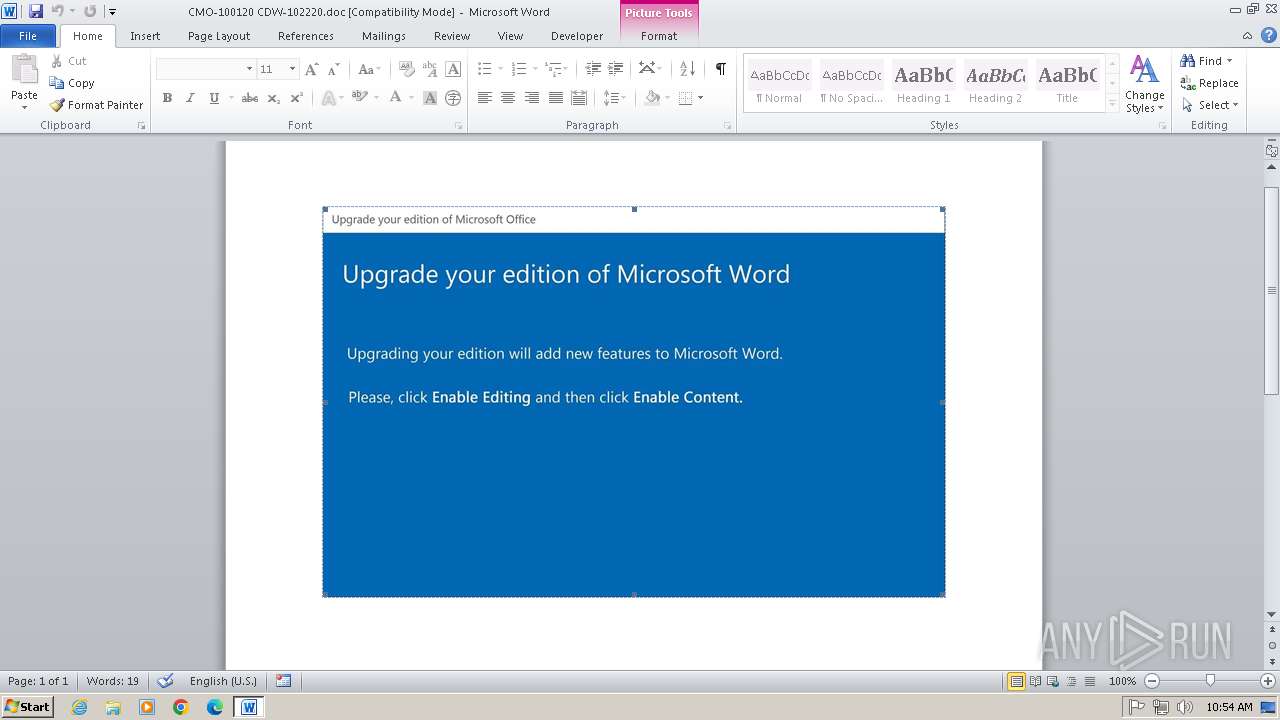Viewport: 1280px width, 720px height.
Task: Open the font name combo box
Action: click(x=205, y=69)
